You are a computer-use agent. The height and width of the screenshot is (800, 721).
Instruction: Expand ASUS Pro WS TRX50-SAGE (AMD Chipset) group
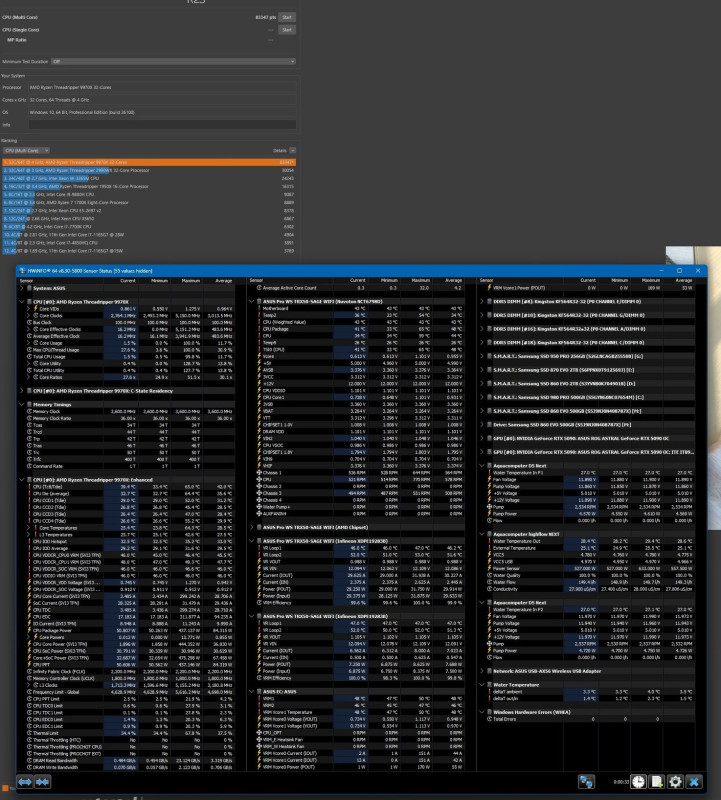(x=252, y=527)
